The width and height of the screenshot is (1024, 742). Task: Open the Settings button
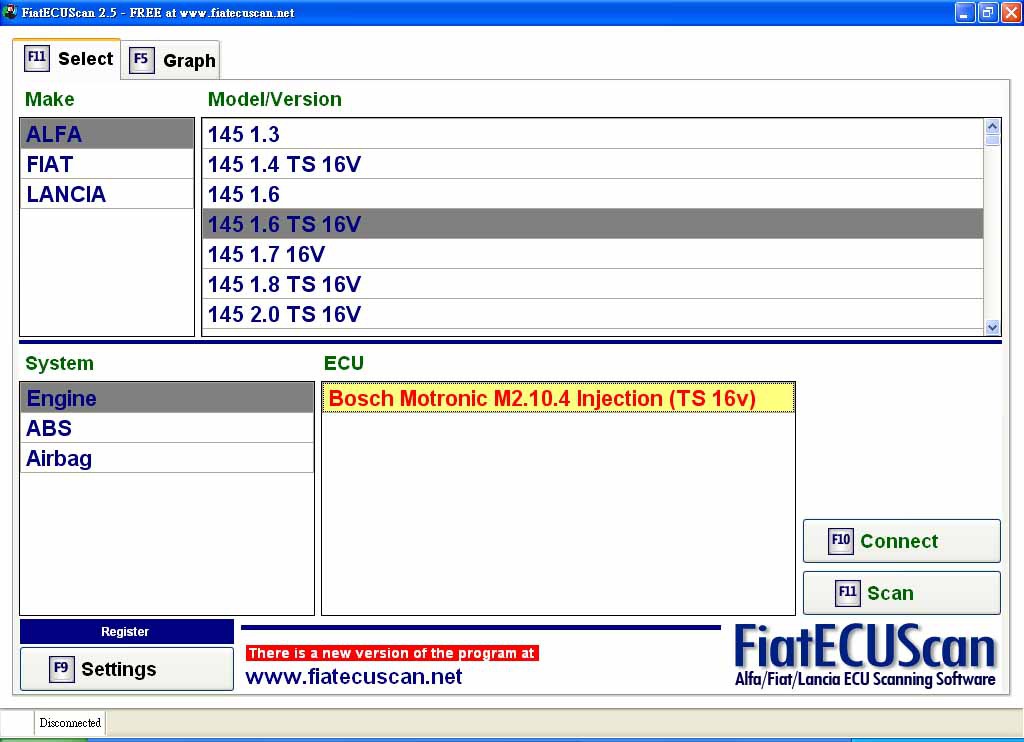pos(126,669)
